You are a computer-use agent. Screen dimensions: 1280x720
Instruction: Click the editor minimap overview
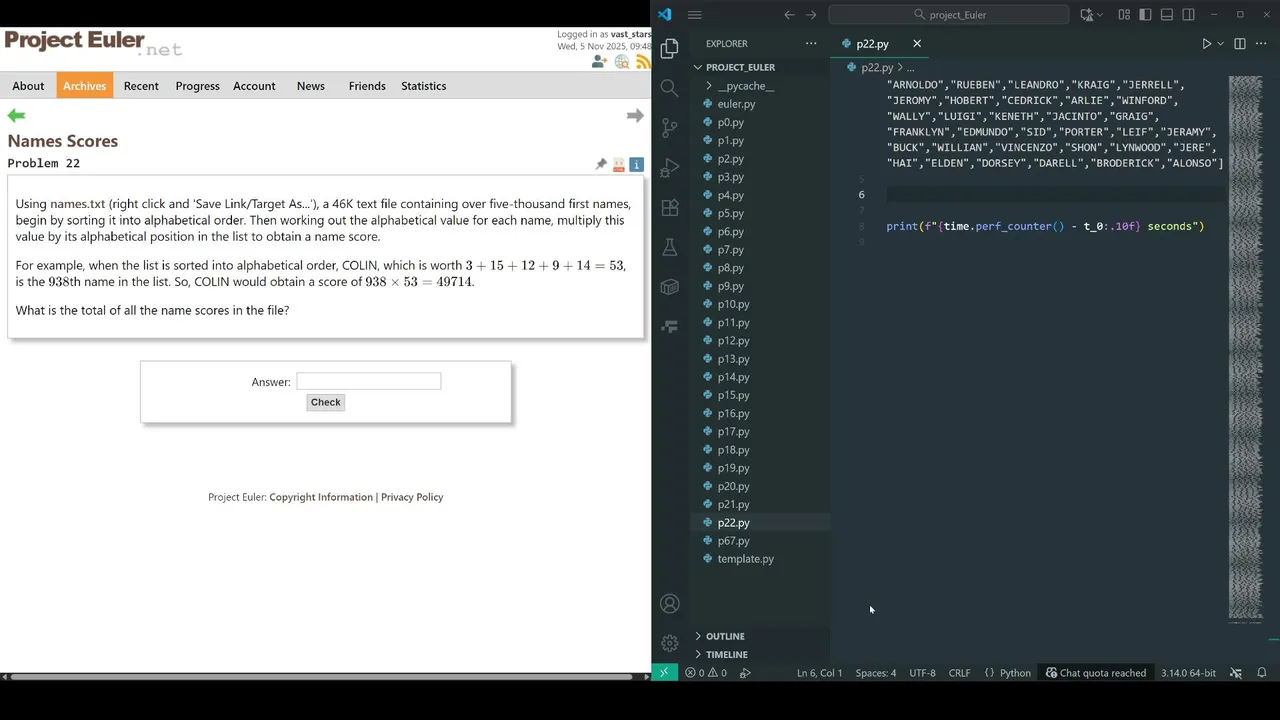pos(1246,348)
